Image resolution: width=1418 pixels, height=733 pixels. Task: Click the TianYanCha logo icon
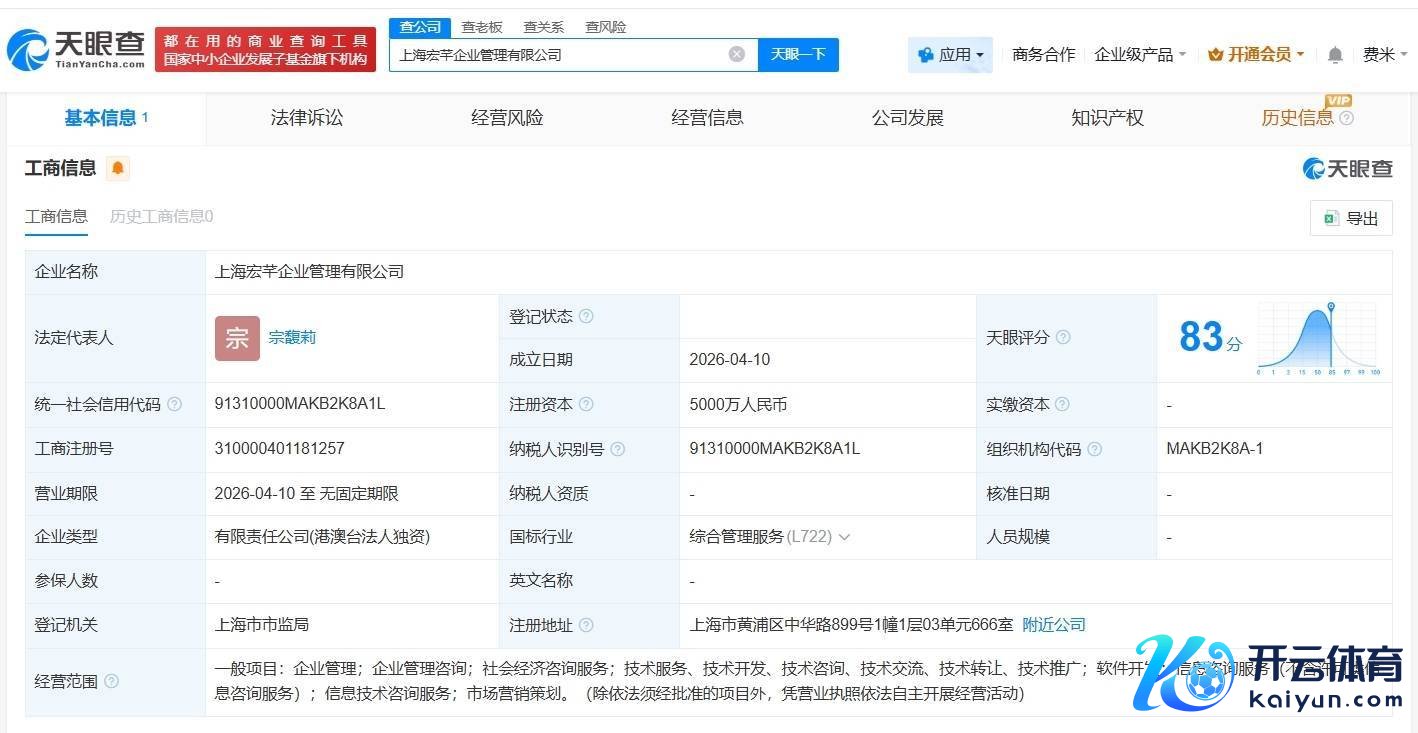(28, 50)
